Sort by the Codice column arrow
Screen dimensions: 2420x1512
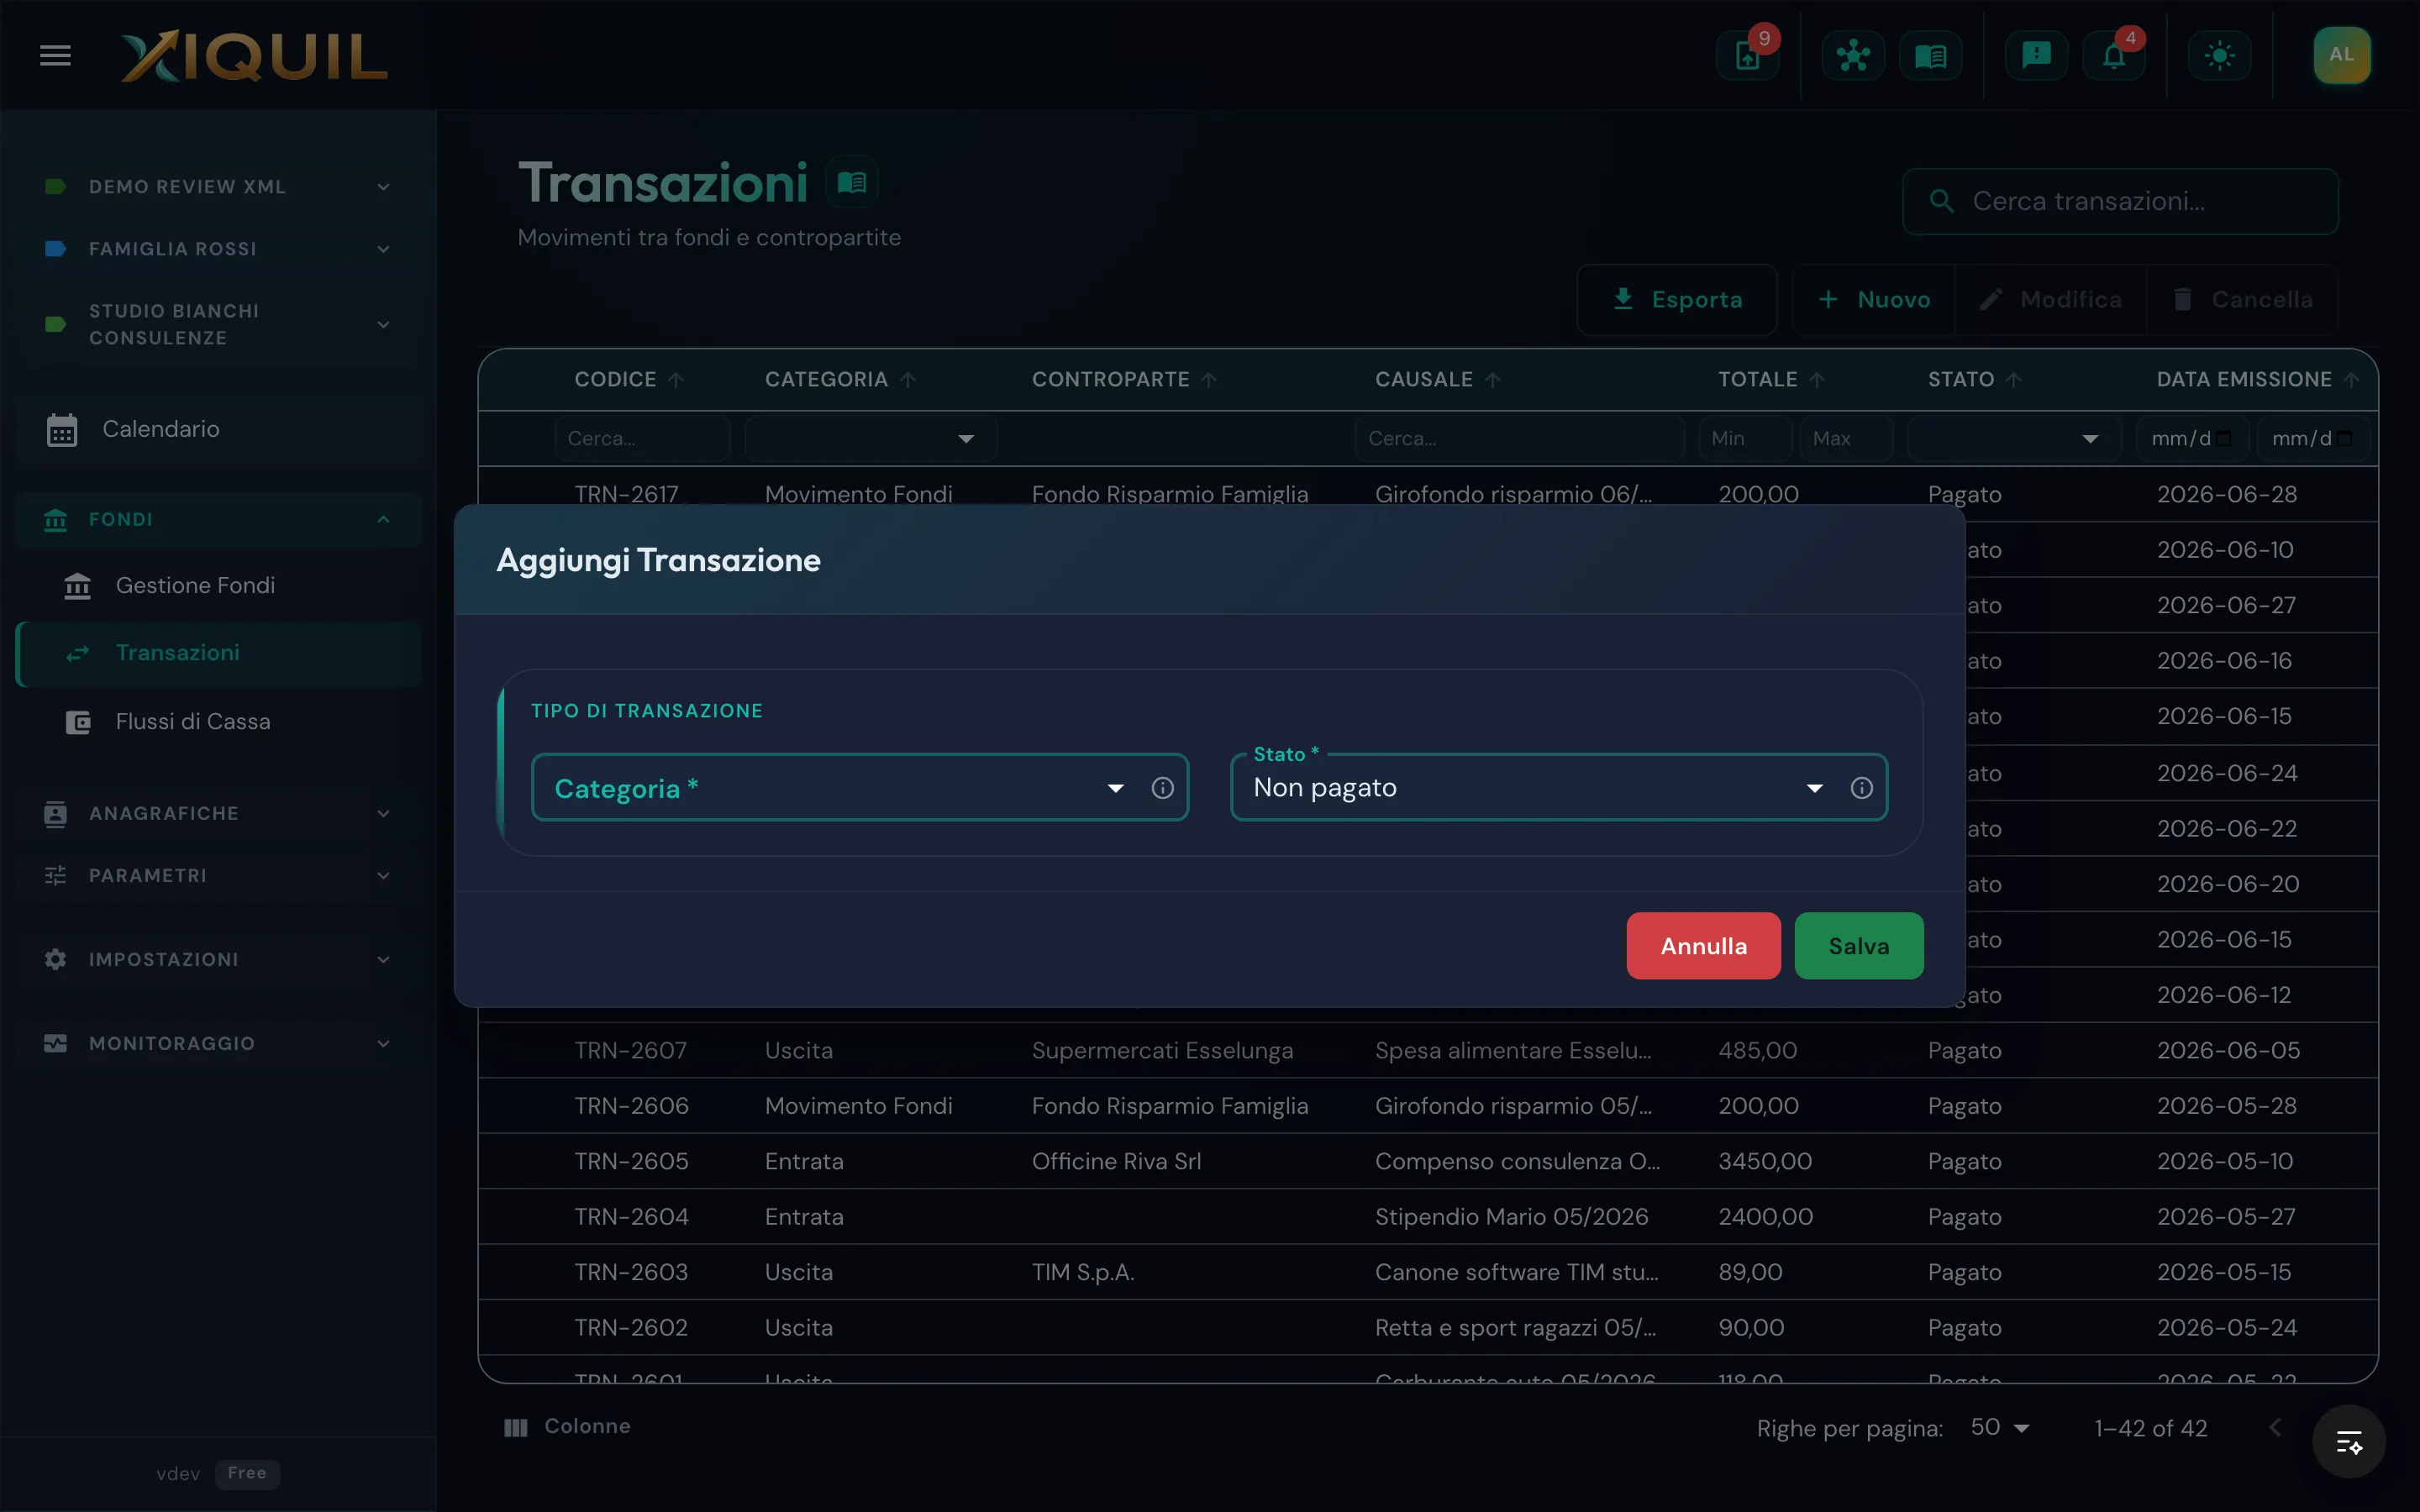(x=676, y=380)
